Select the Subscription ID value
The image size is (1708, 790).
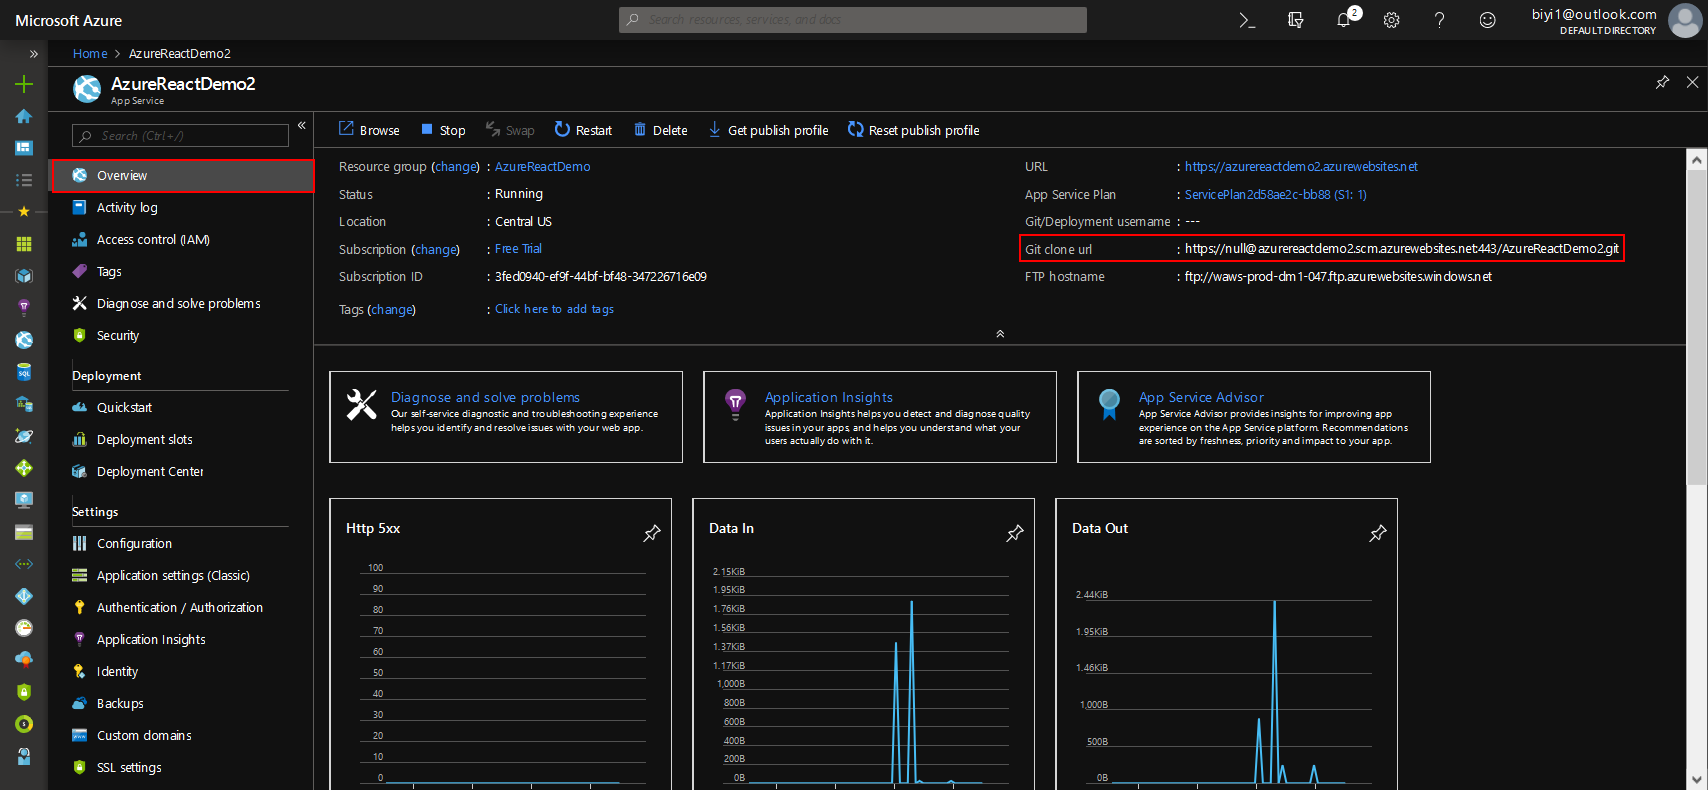point(601,277)
